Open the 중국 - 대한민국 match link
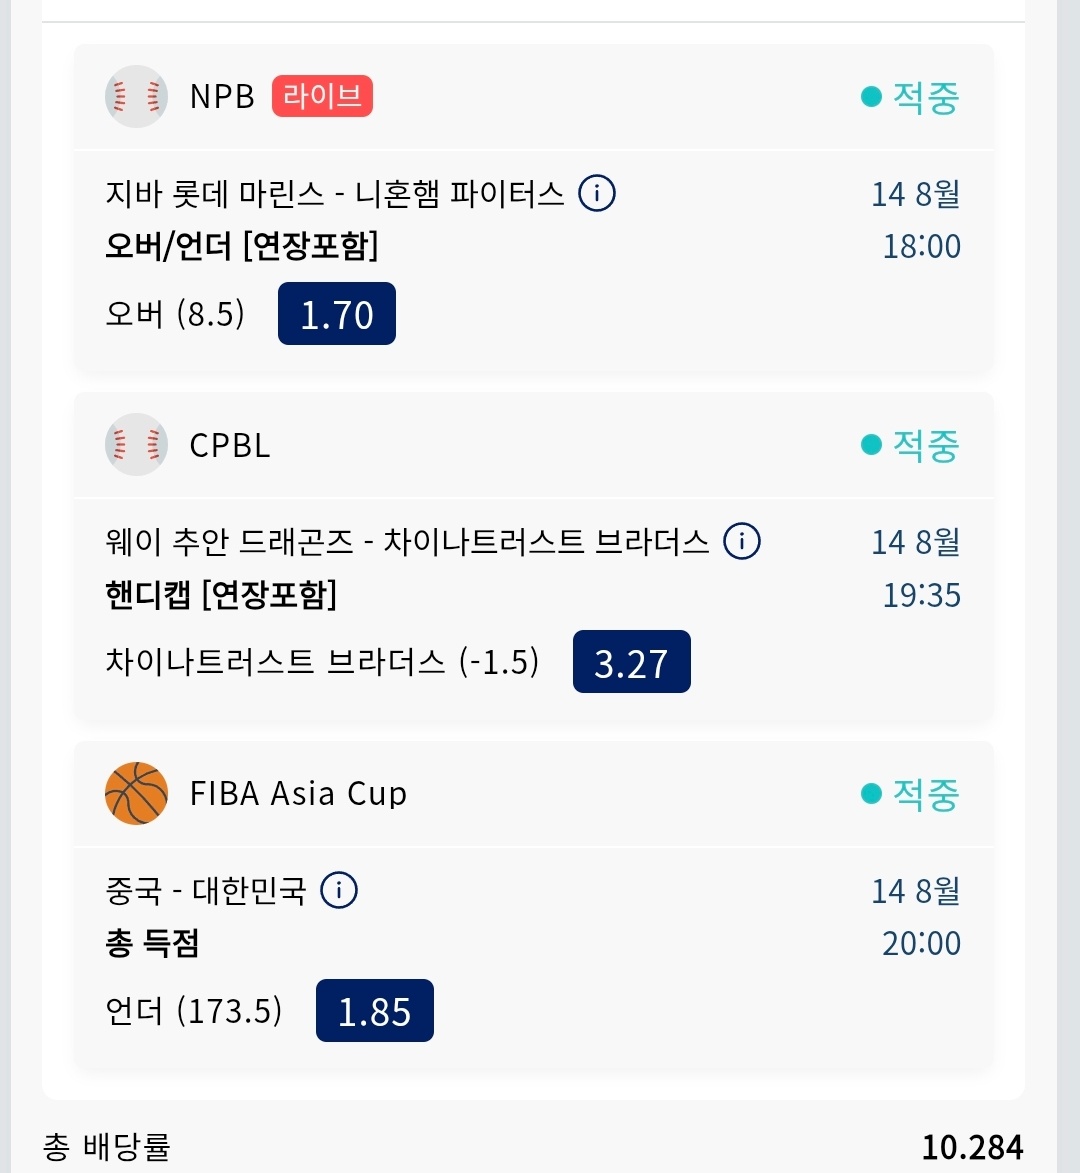 206,890
